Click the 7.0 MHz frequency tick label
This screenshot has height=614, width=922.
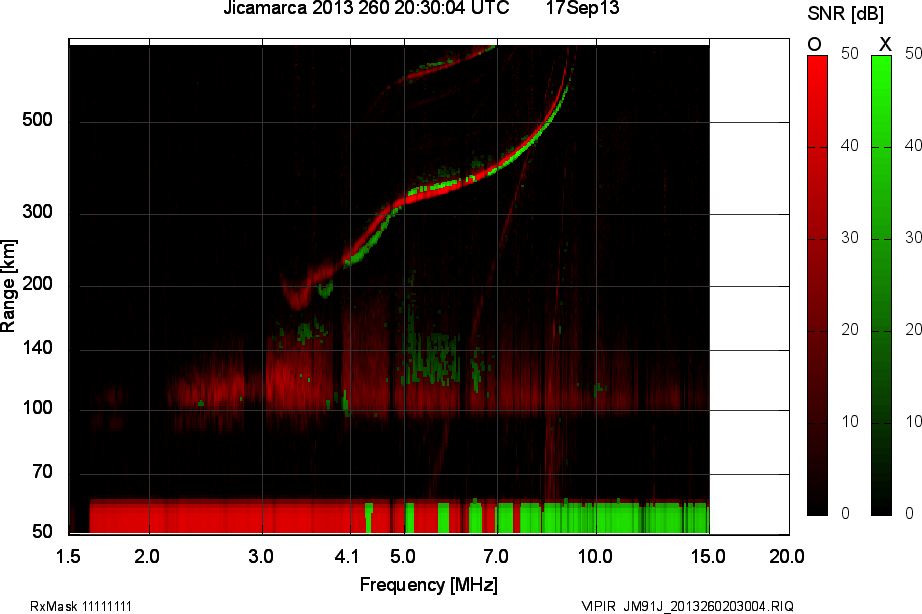pyautogui.click(x=496, y=556)
